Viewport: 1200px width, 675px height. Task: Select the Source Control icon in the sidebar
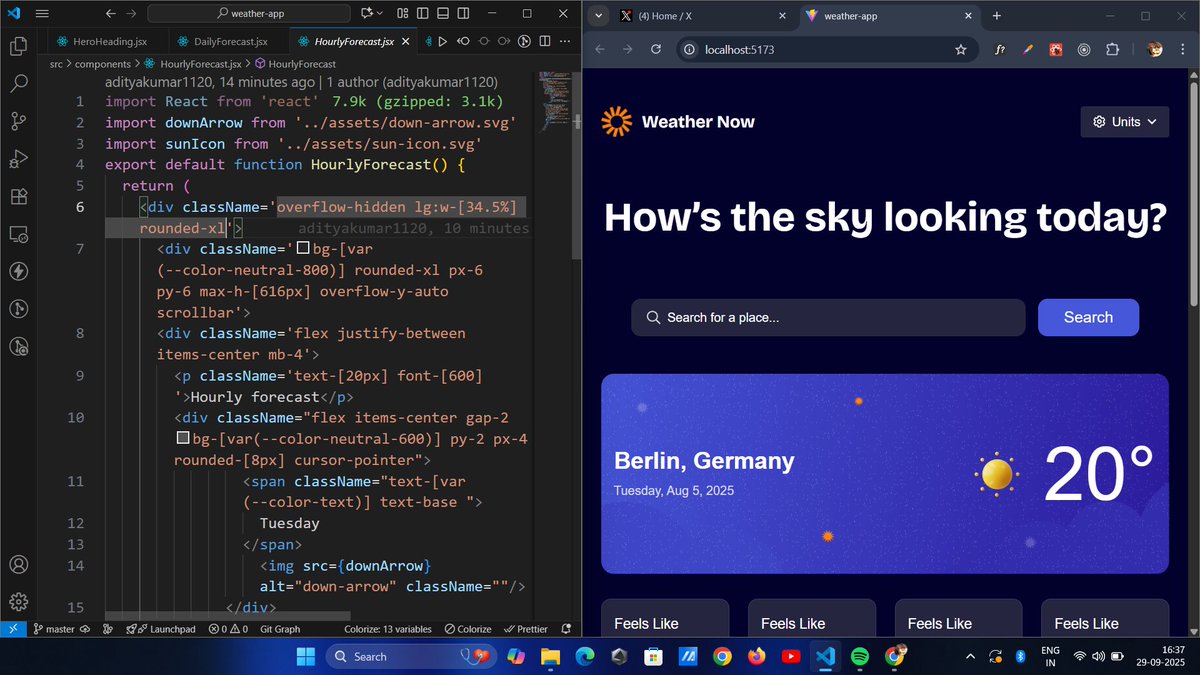click(x=18, y=121)
